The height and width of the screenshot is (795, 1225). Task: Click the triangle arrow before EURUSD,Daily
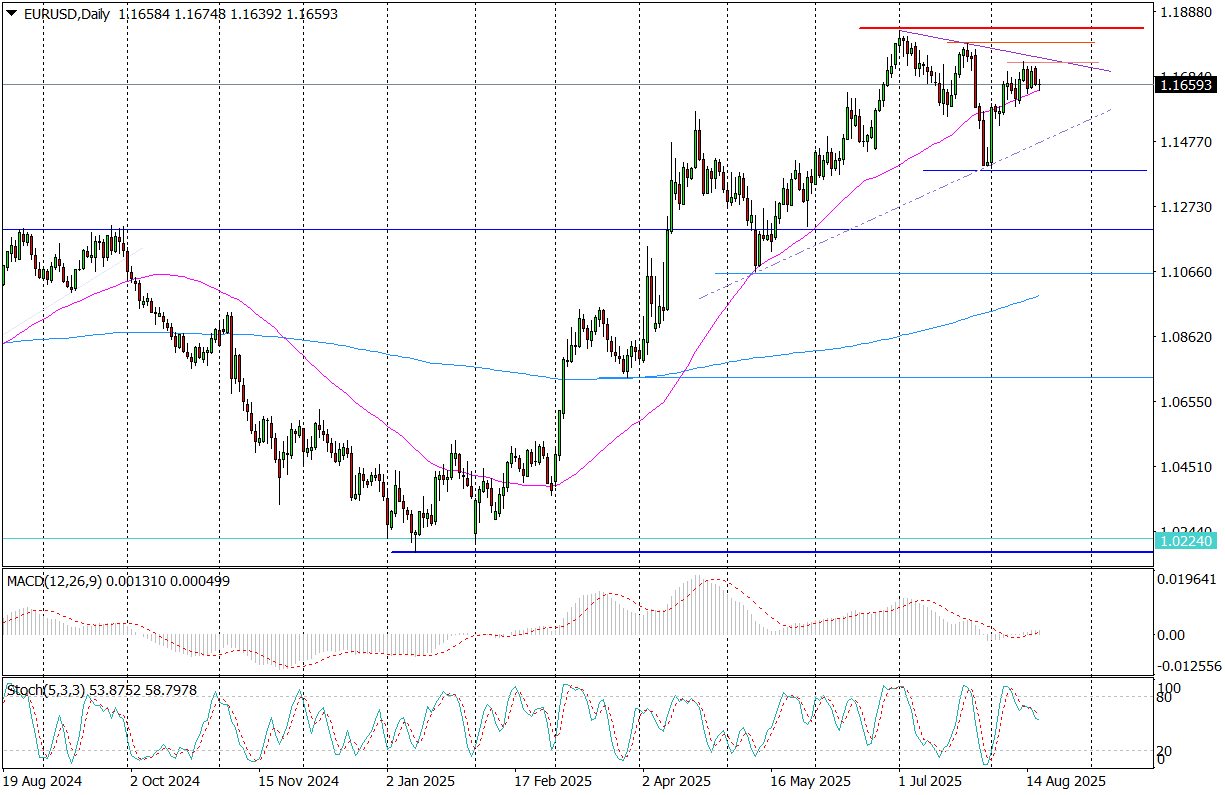[x=11, y=12]
